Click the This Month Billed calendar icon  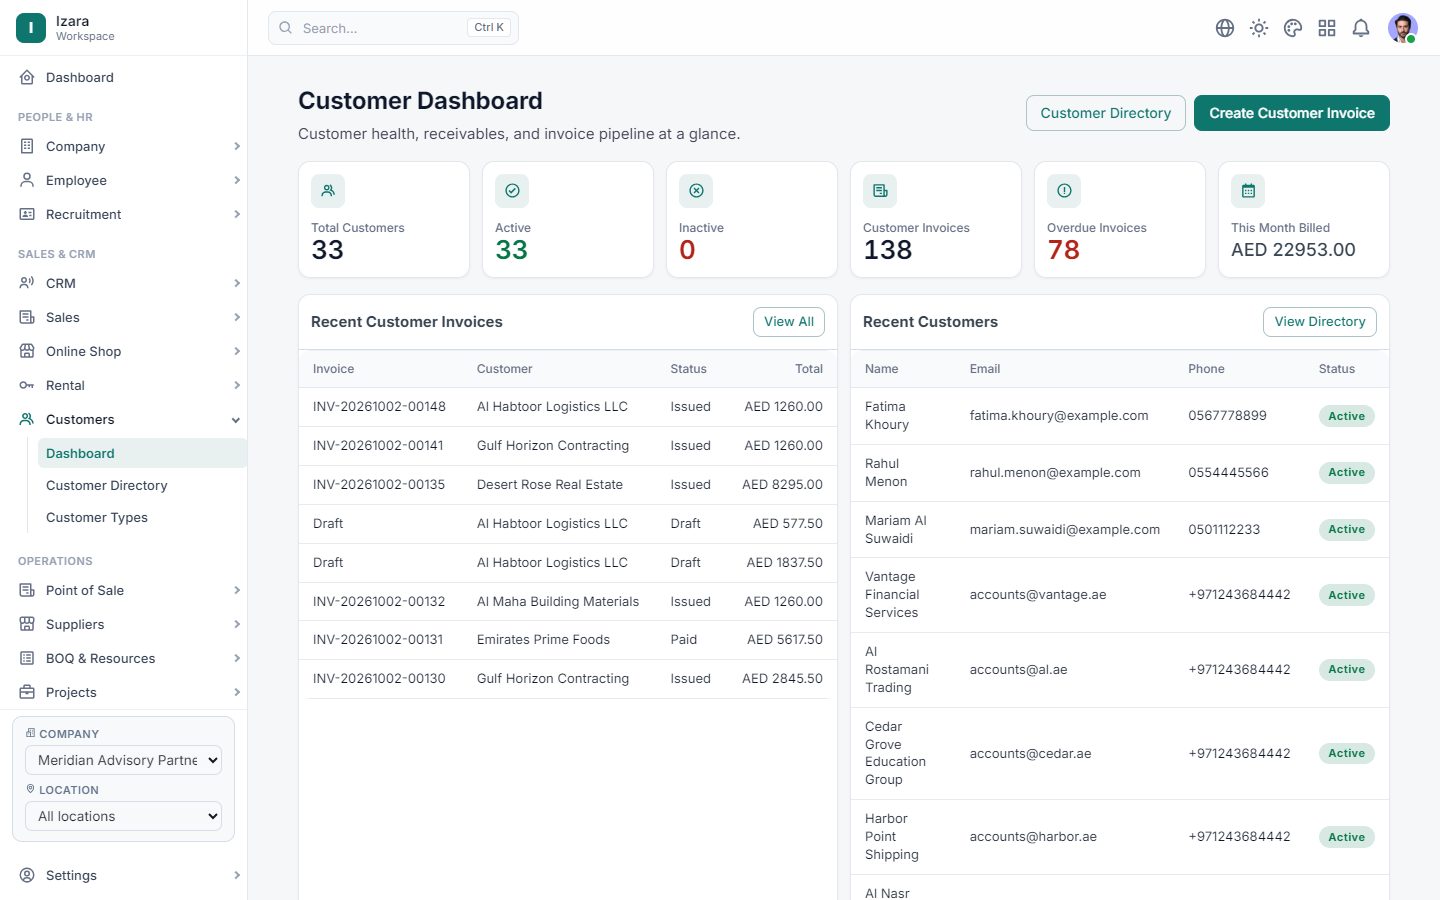[1248, 191]
